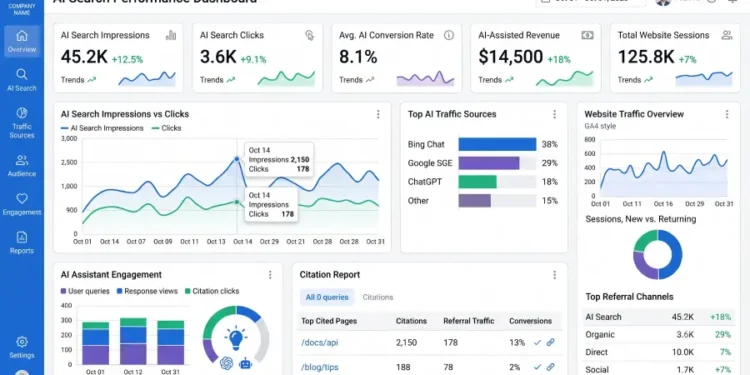This screenshot has width=750, height=375.
Task: Click the link icon in /docs/api row
Action: [x=551, y=342]
